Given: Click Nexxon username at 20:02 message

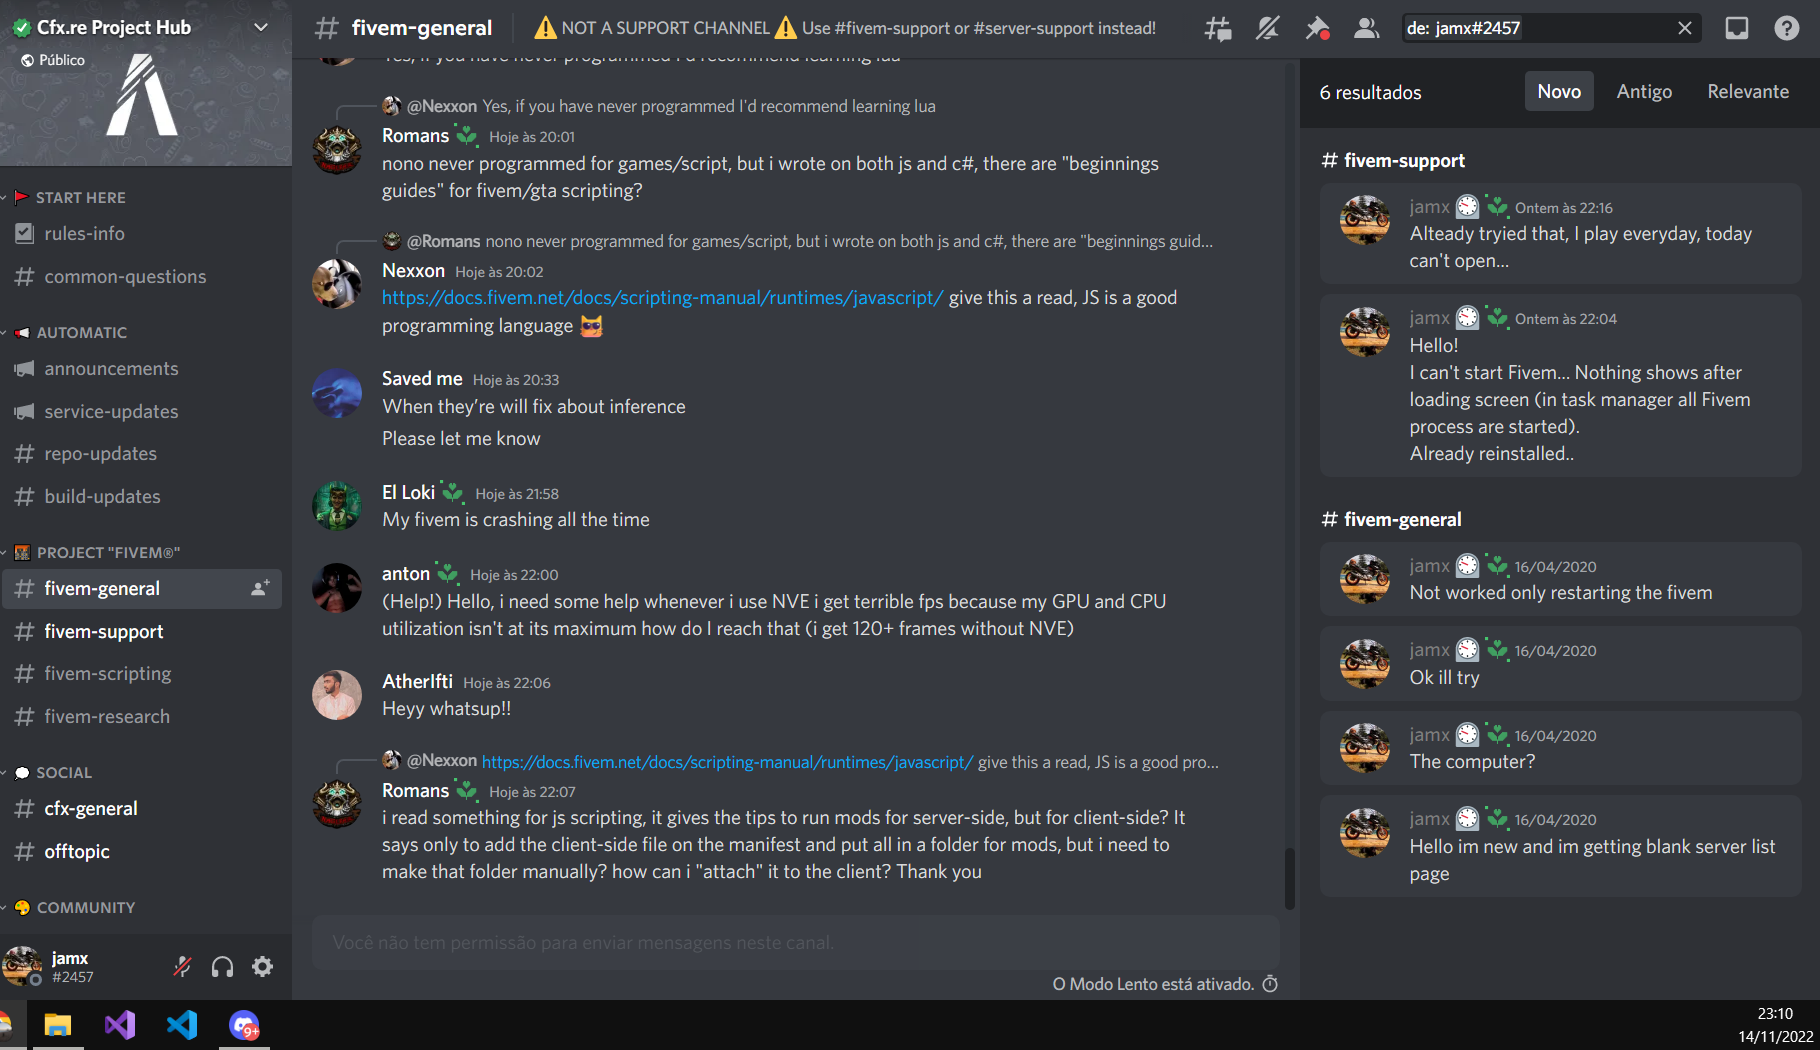Looking at the screenshot, I should 413,270.
